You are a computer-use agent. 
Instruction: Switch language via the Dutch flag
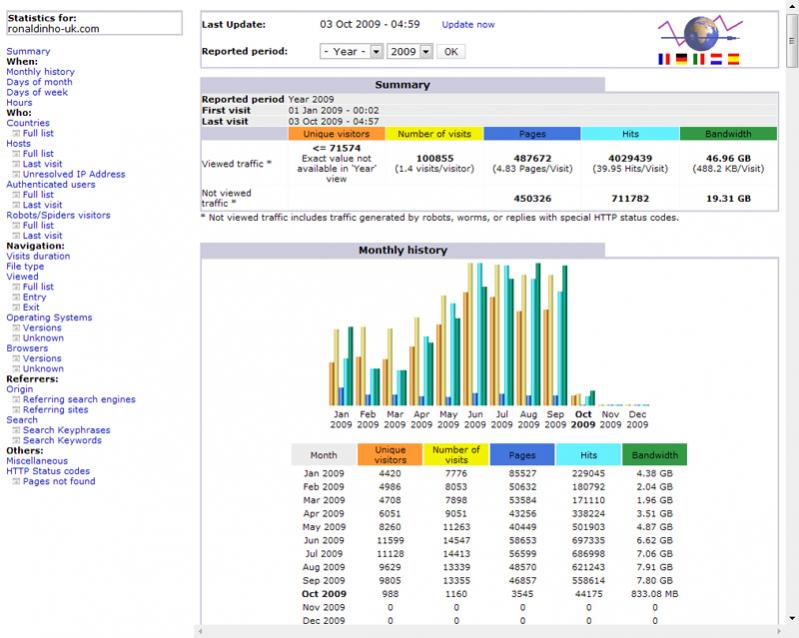716,60
